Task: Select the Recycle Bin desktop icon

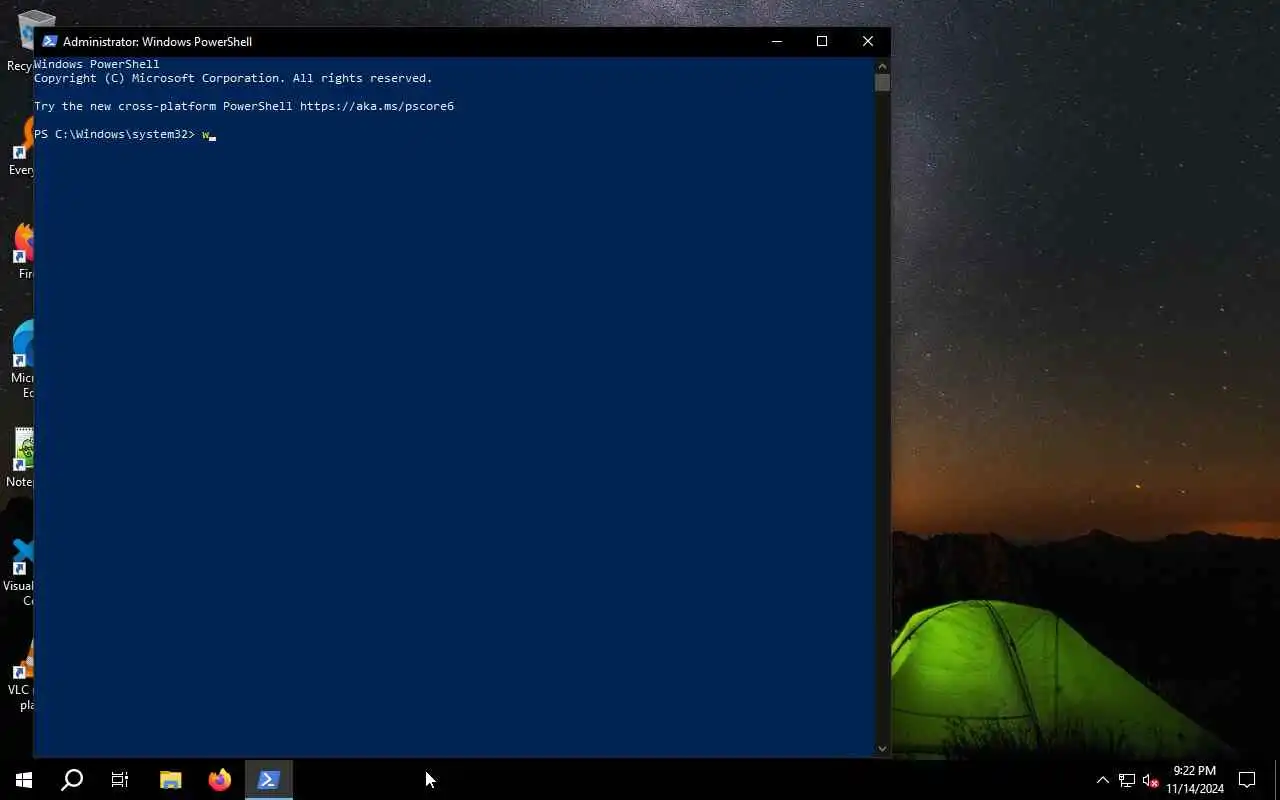Action: click(x=20, y=40)
